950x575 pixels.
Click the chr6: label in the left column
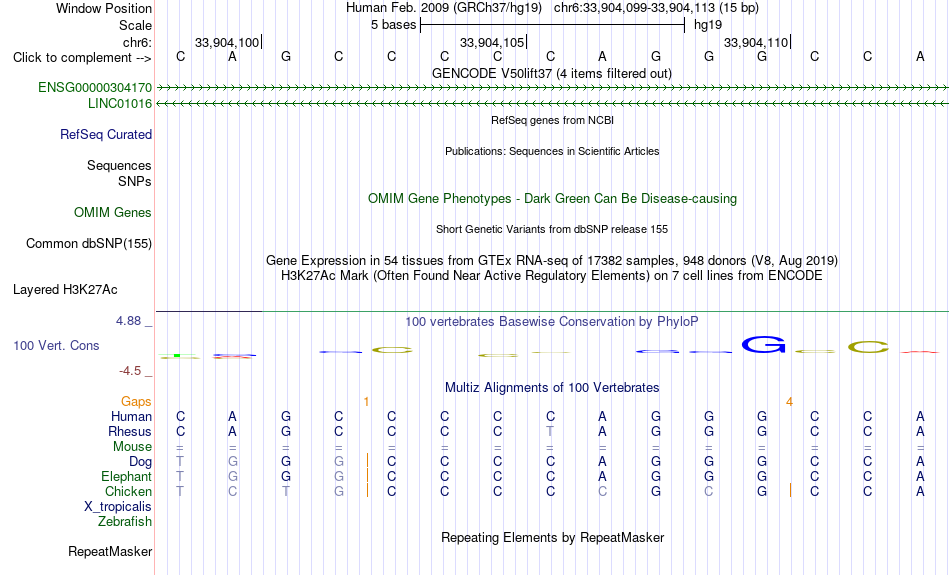click(138, 42)
